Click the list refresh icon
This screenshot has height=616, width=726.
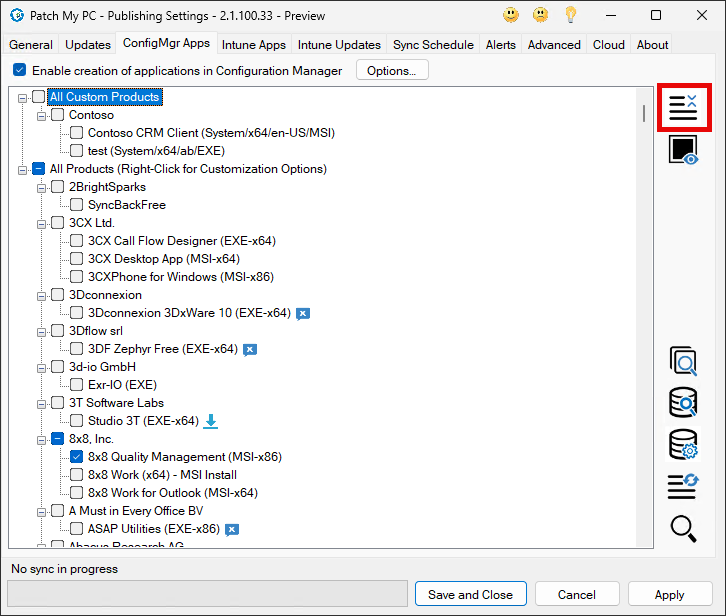pos(683,486)
